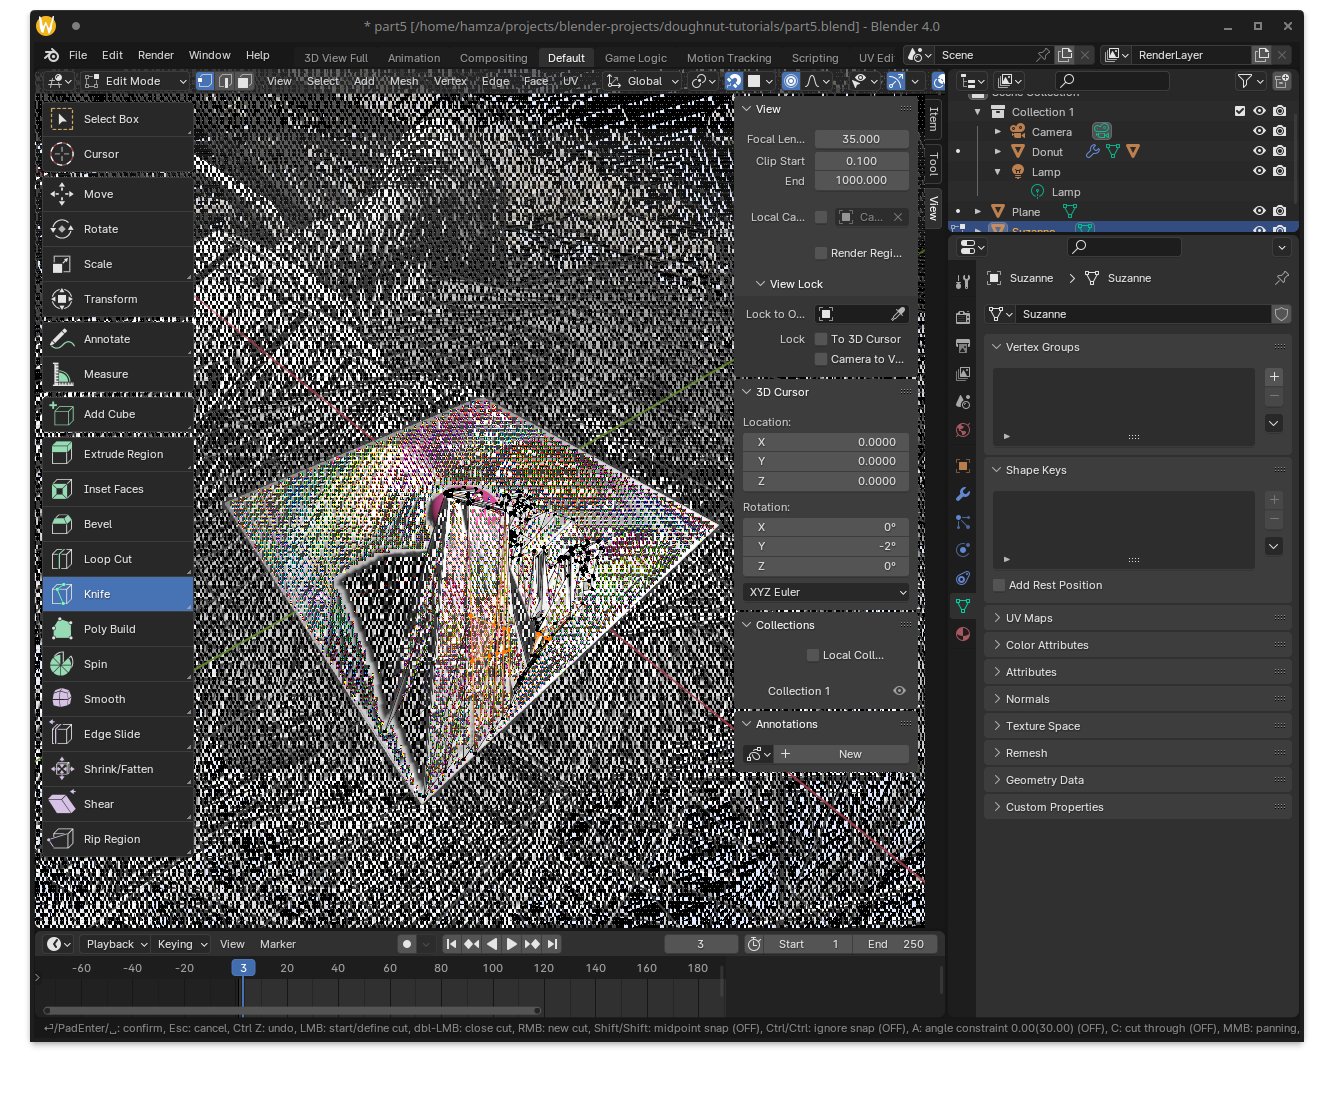Select the Shear tool

point(117,804)
